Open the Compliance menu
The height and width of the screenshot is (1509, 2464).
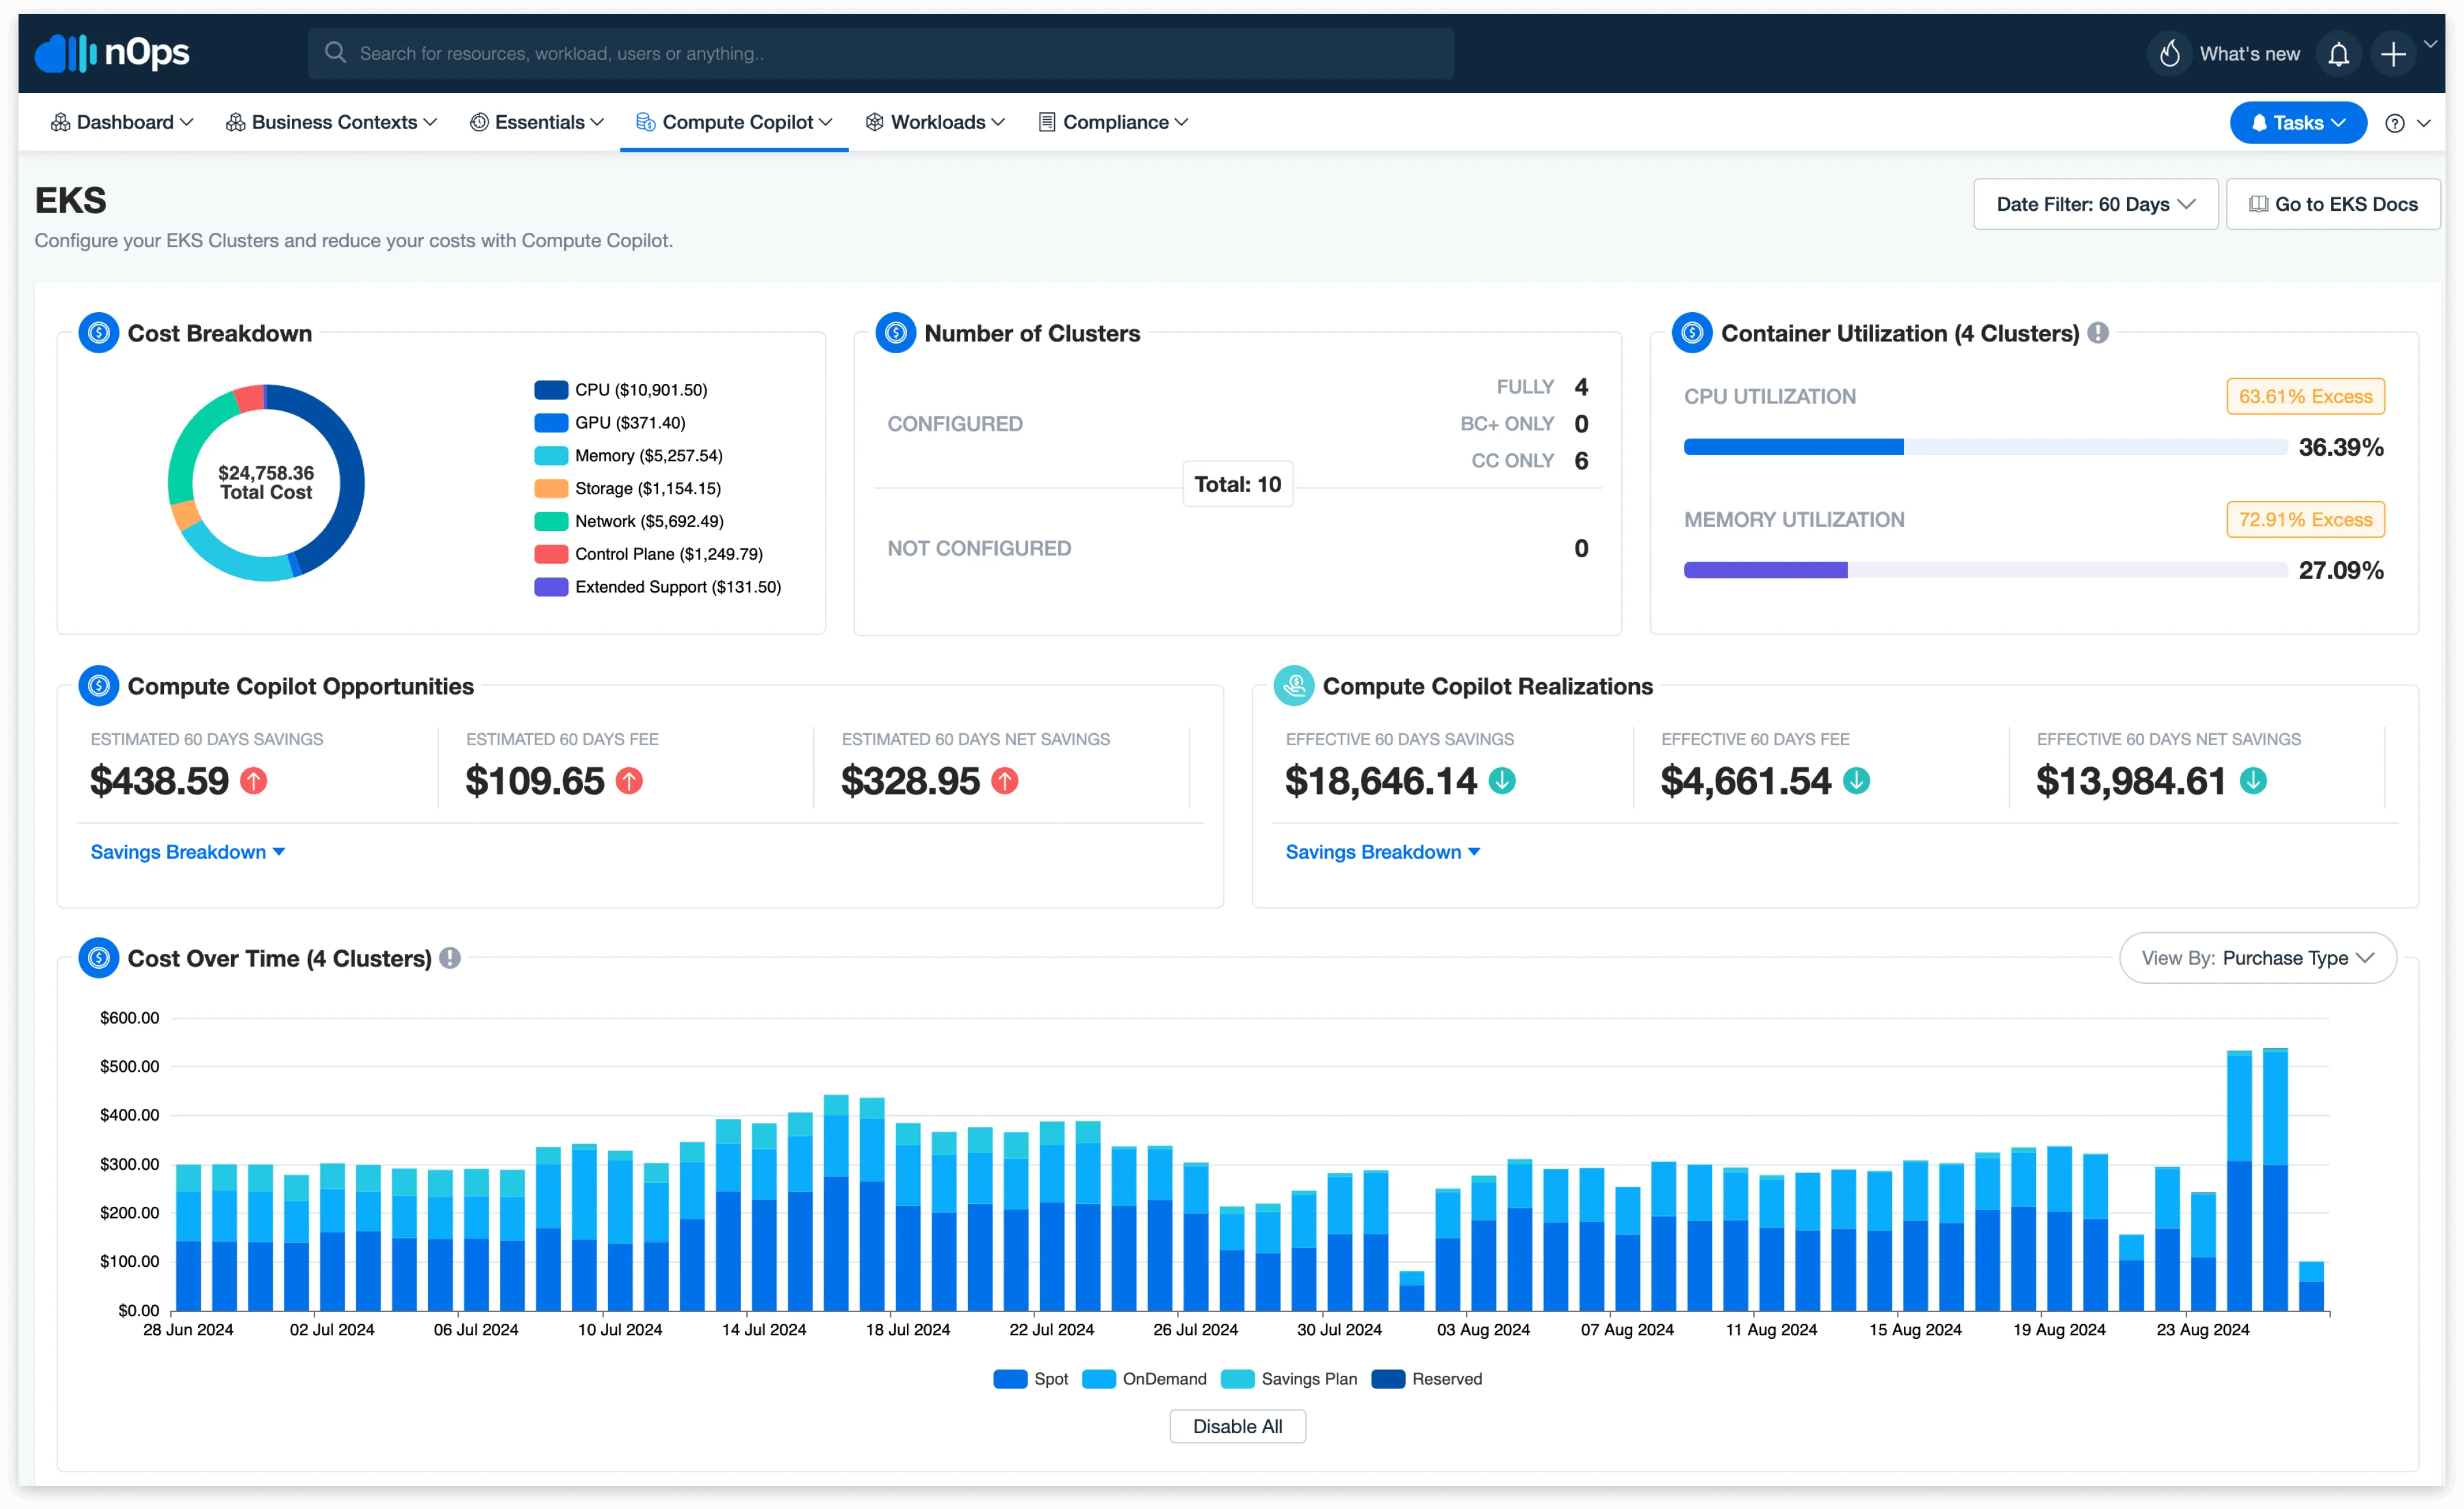coord(1113,122)
